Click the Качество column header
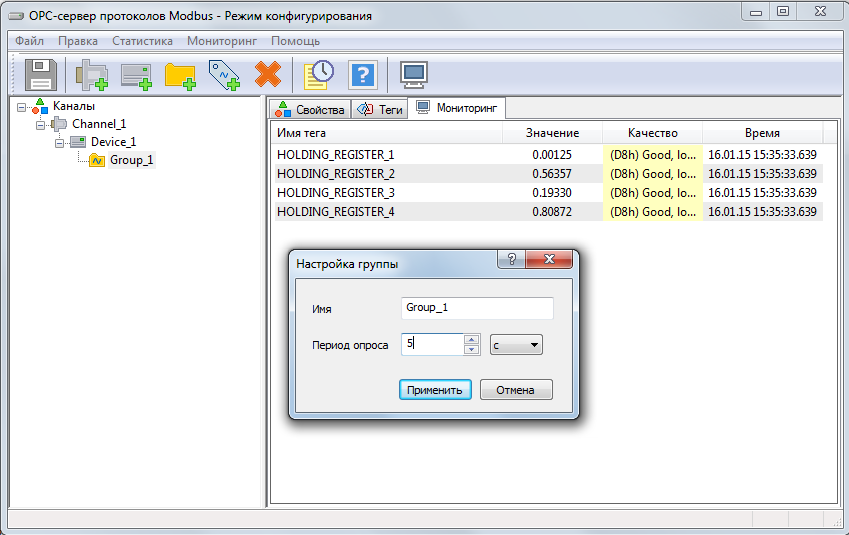The height and width of the screenshot is (535, 849). [652, 133]
